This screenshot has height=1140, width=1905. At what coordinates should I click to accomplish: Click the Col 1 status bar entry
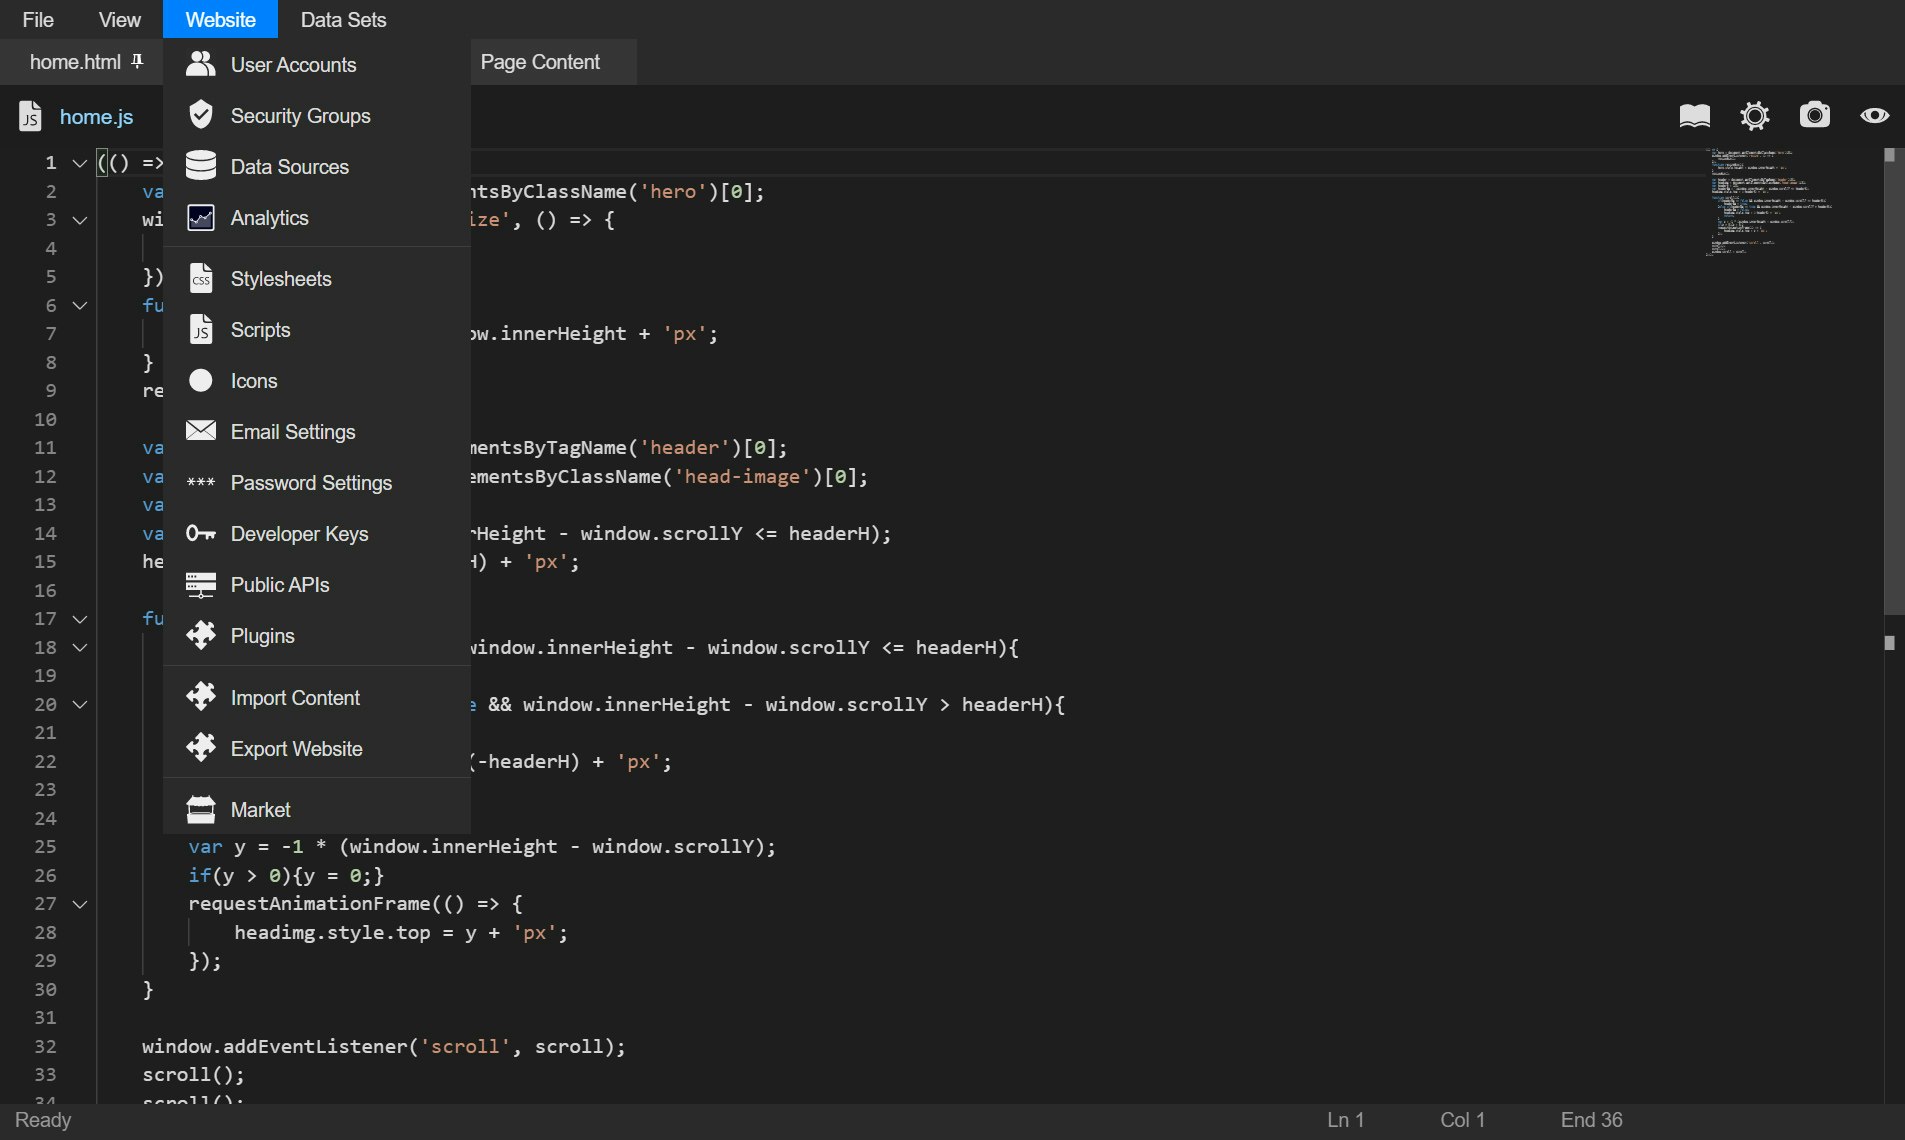click(x=1463, y=1120)
